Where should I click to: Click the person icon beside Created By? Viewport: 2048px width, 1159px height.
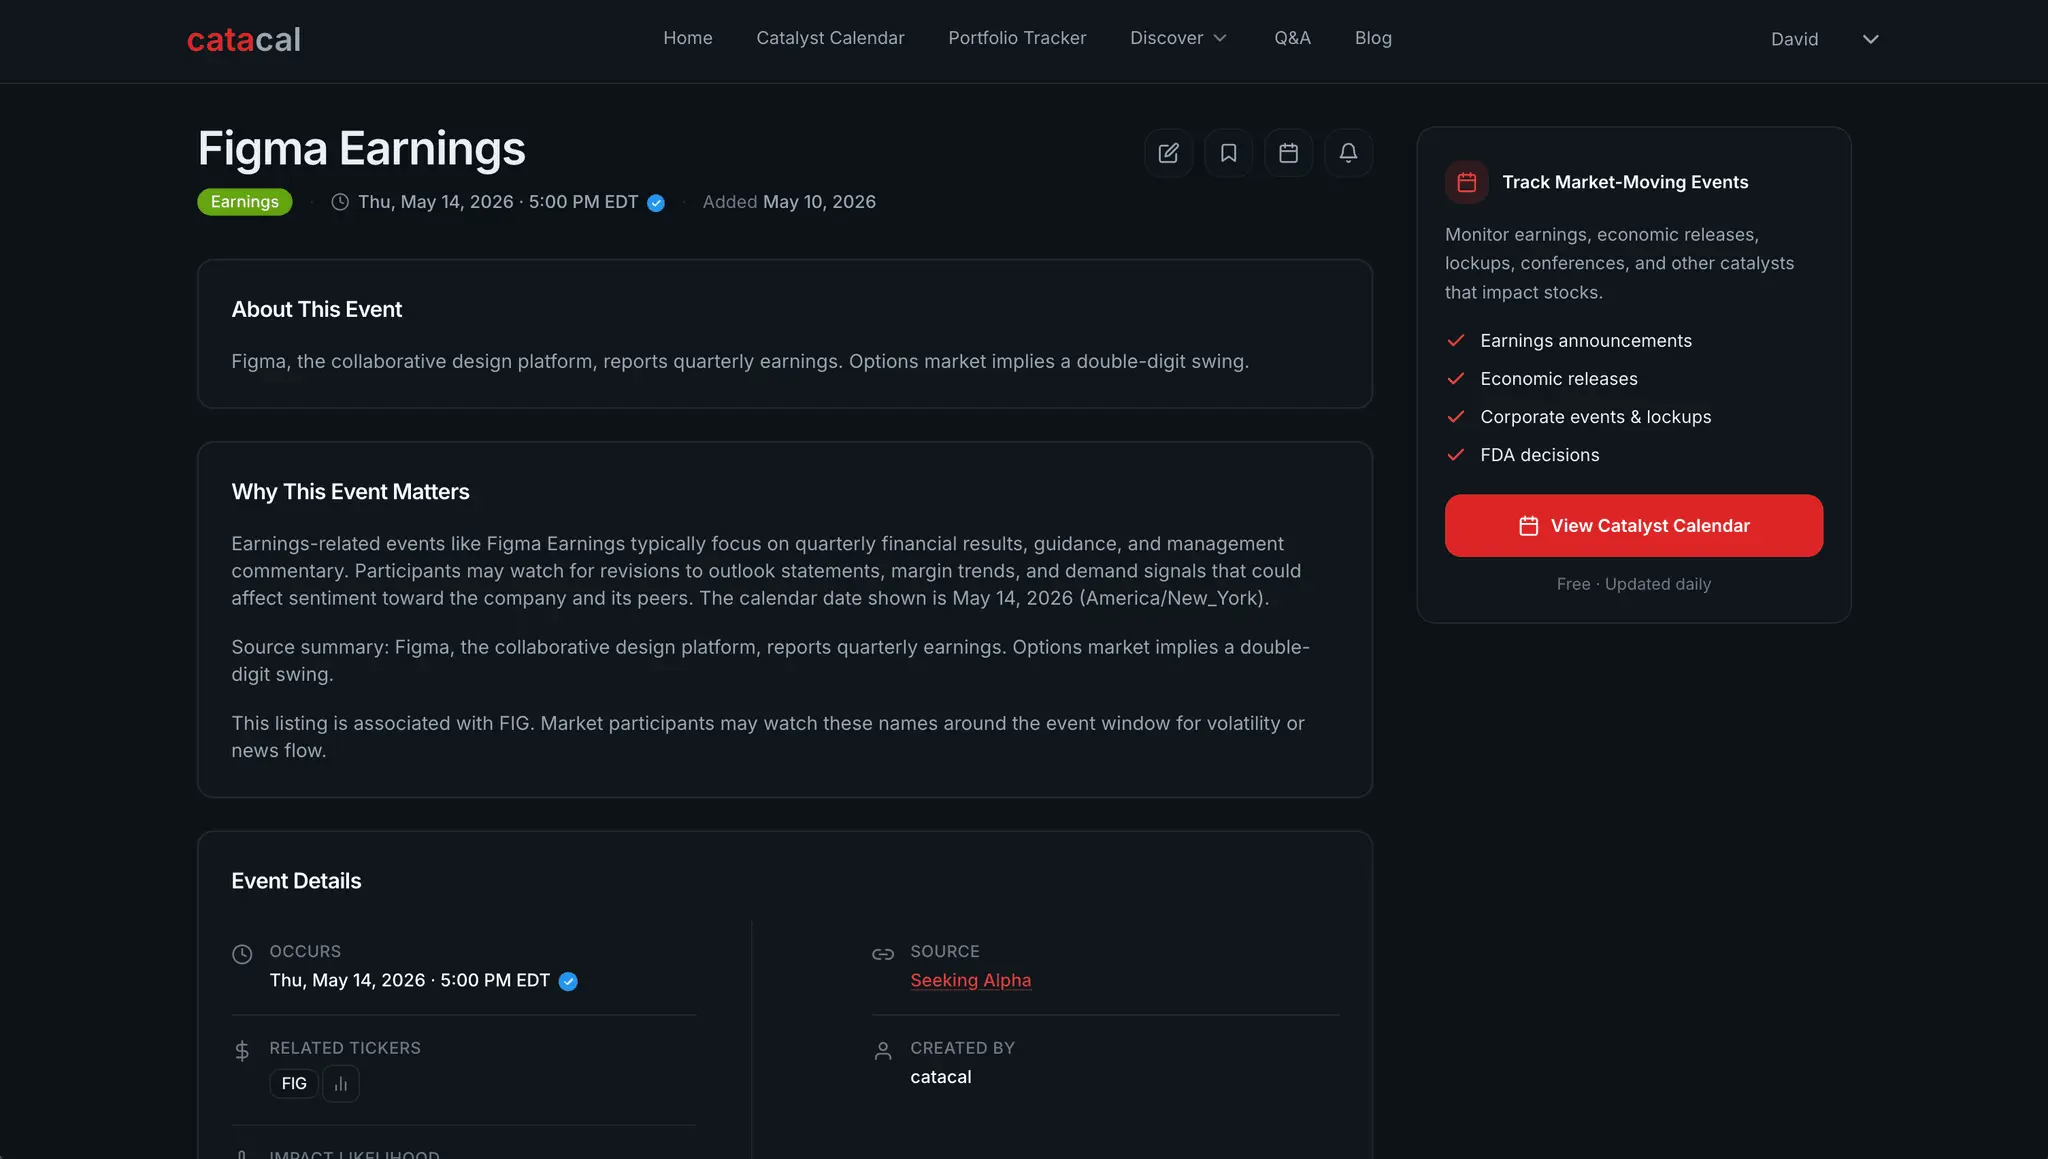point(883,1051)
